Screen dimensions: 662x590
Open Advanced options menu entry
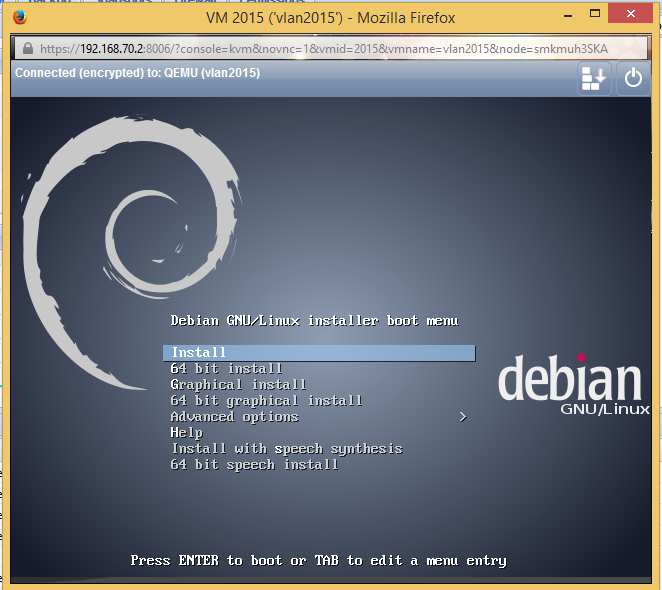(x=235, y=417)
